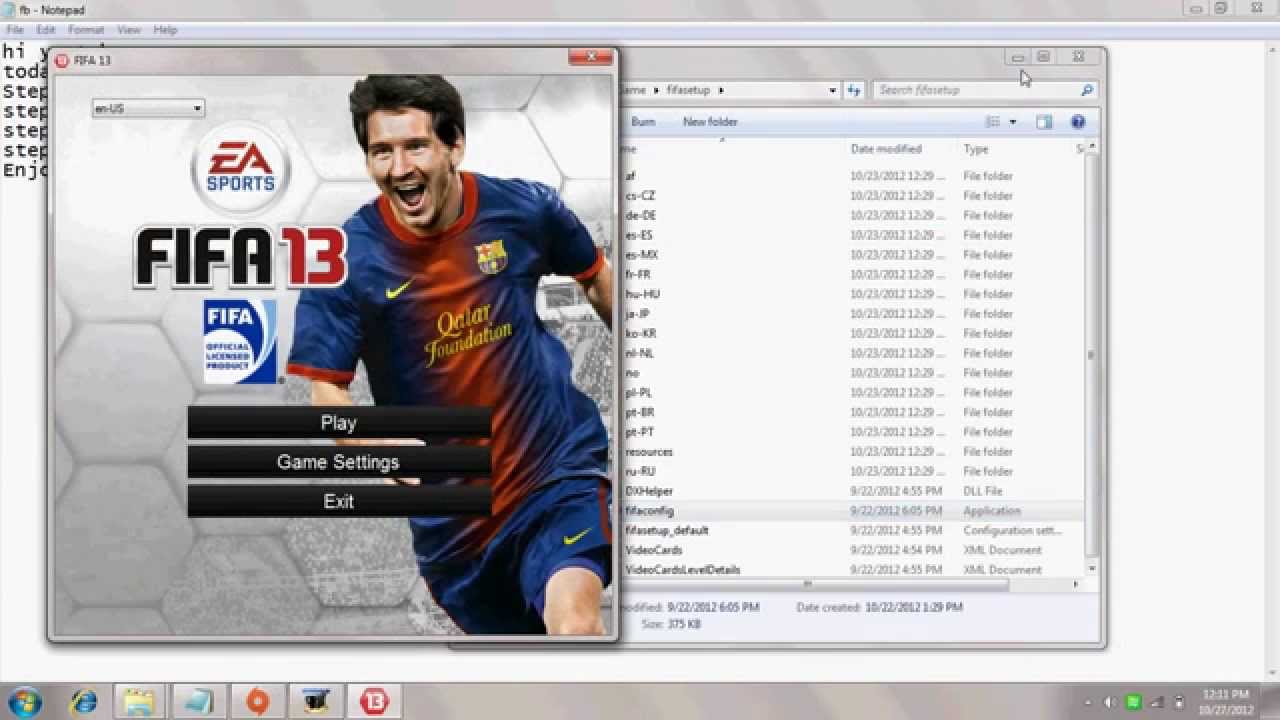This screenshot has width=1280, height=720.
Task: Click the Explorer horizontal scrollbar
Action: tap(807, 584)
